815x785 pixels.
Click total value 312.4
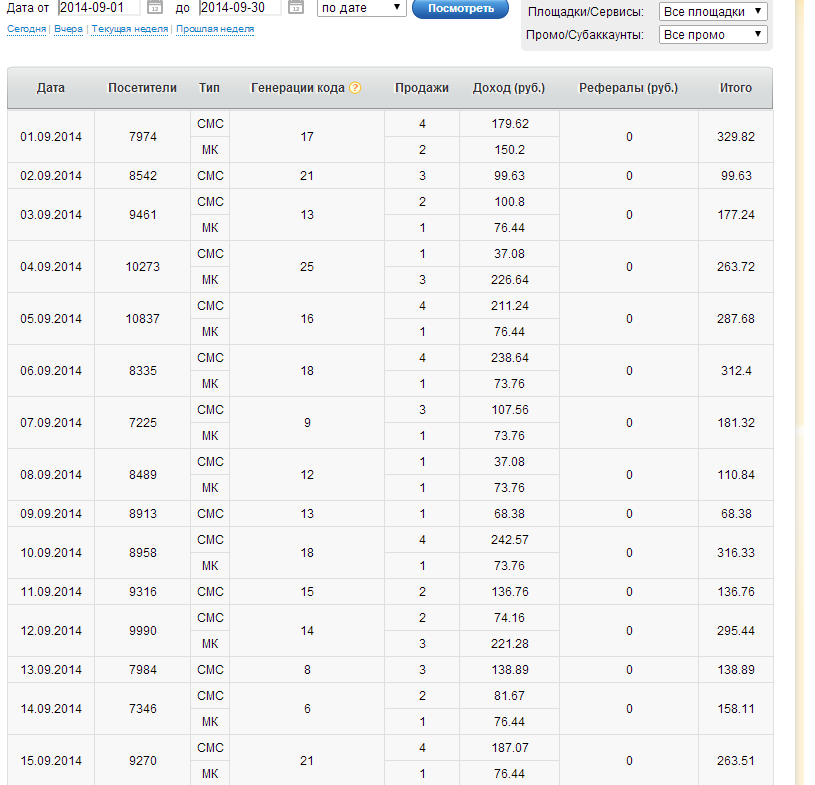point(736,371)
